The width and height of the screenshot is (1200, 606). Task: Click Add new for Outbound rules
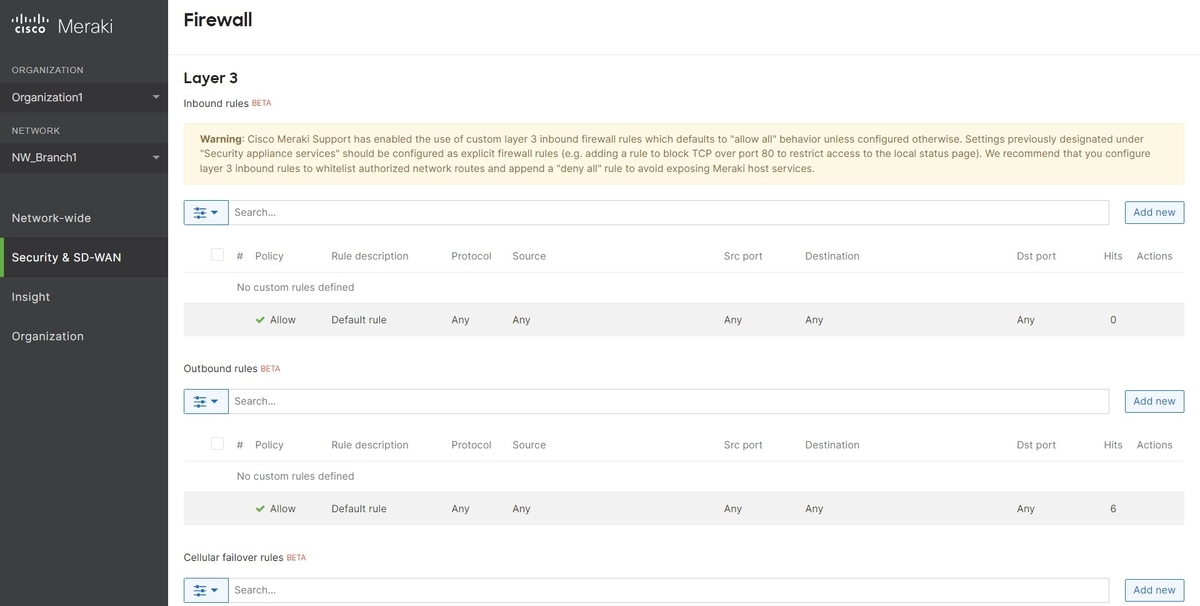pos(1154,400)
